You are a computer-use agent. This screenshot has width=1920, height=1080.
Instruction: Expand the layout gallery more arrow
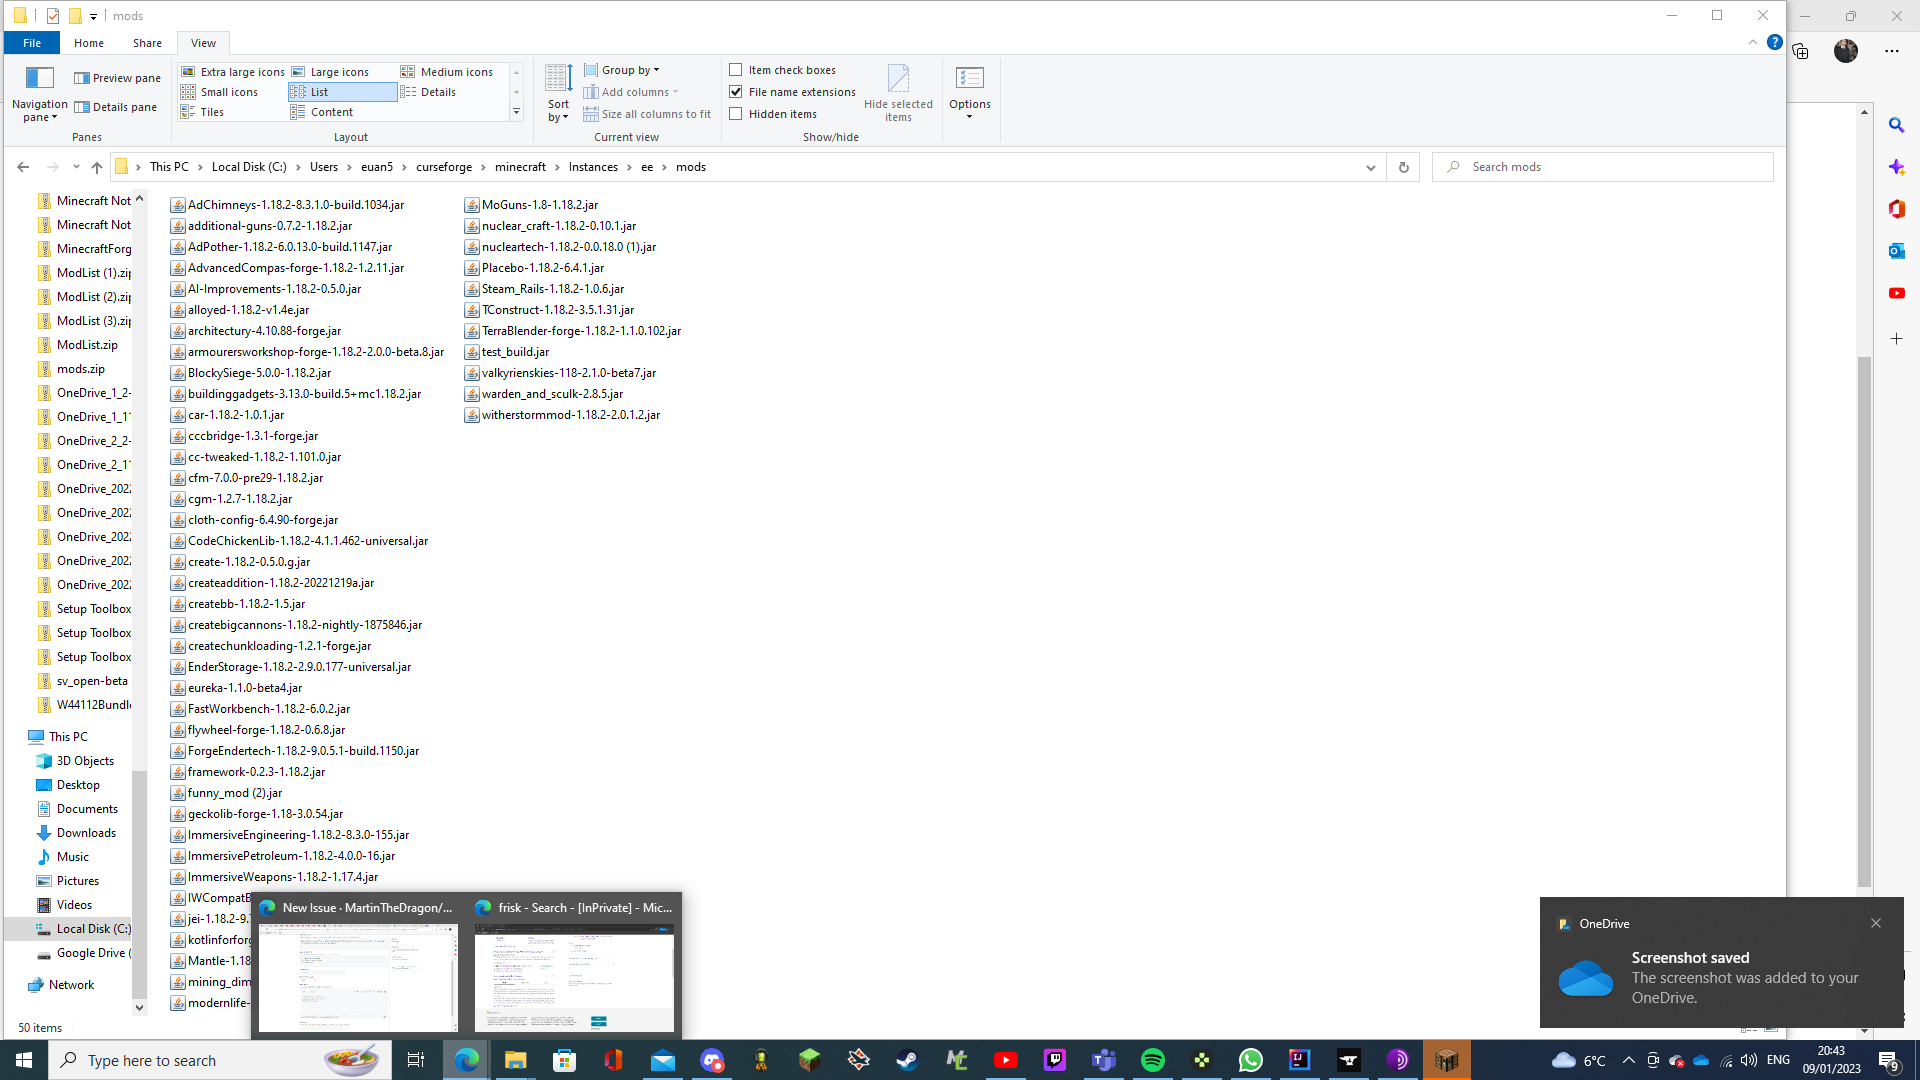[x=516, y=112]
